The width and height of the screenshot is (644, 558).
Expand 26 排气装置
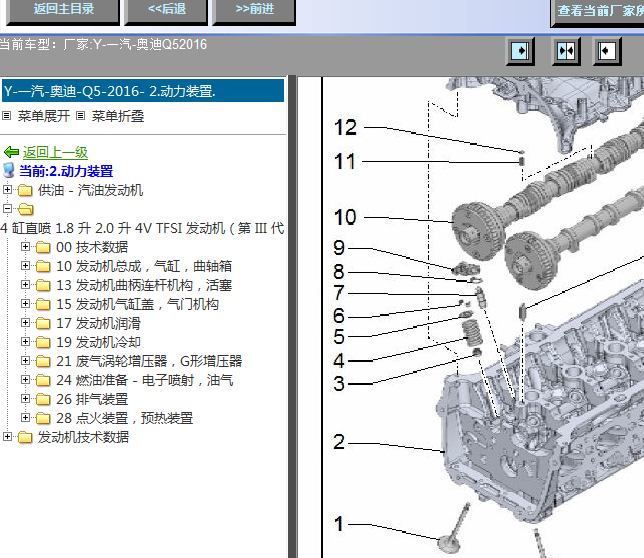click(25, 398)
